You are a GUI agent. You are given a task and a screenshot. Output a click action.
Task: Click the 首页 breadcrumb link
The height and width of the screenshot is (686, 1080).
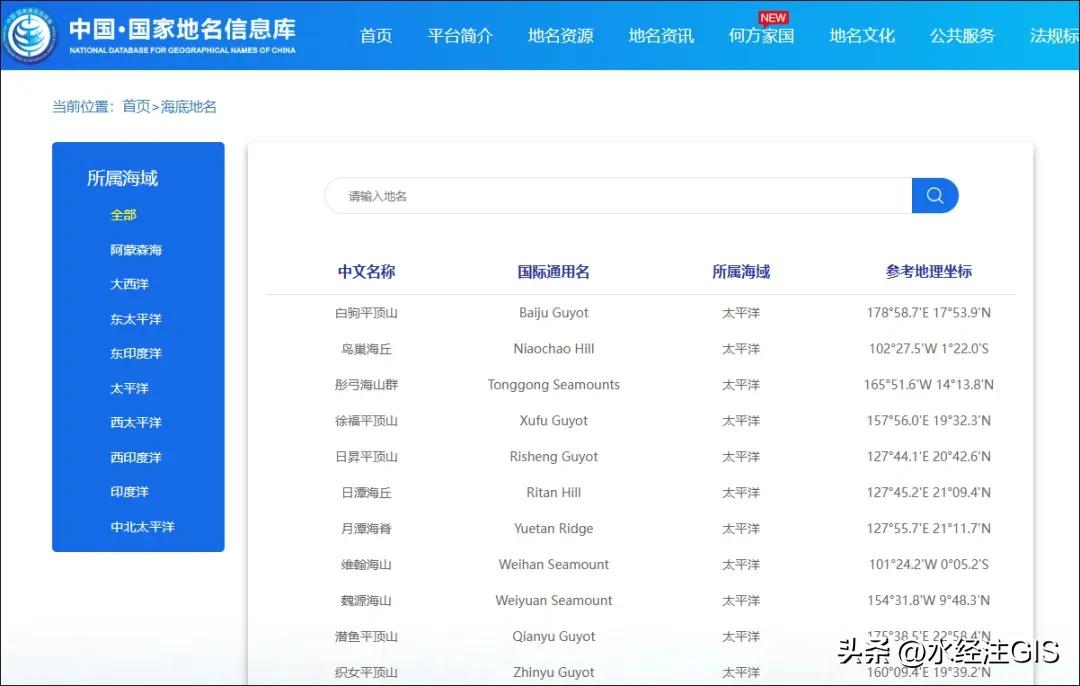[x=136, y=106]
